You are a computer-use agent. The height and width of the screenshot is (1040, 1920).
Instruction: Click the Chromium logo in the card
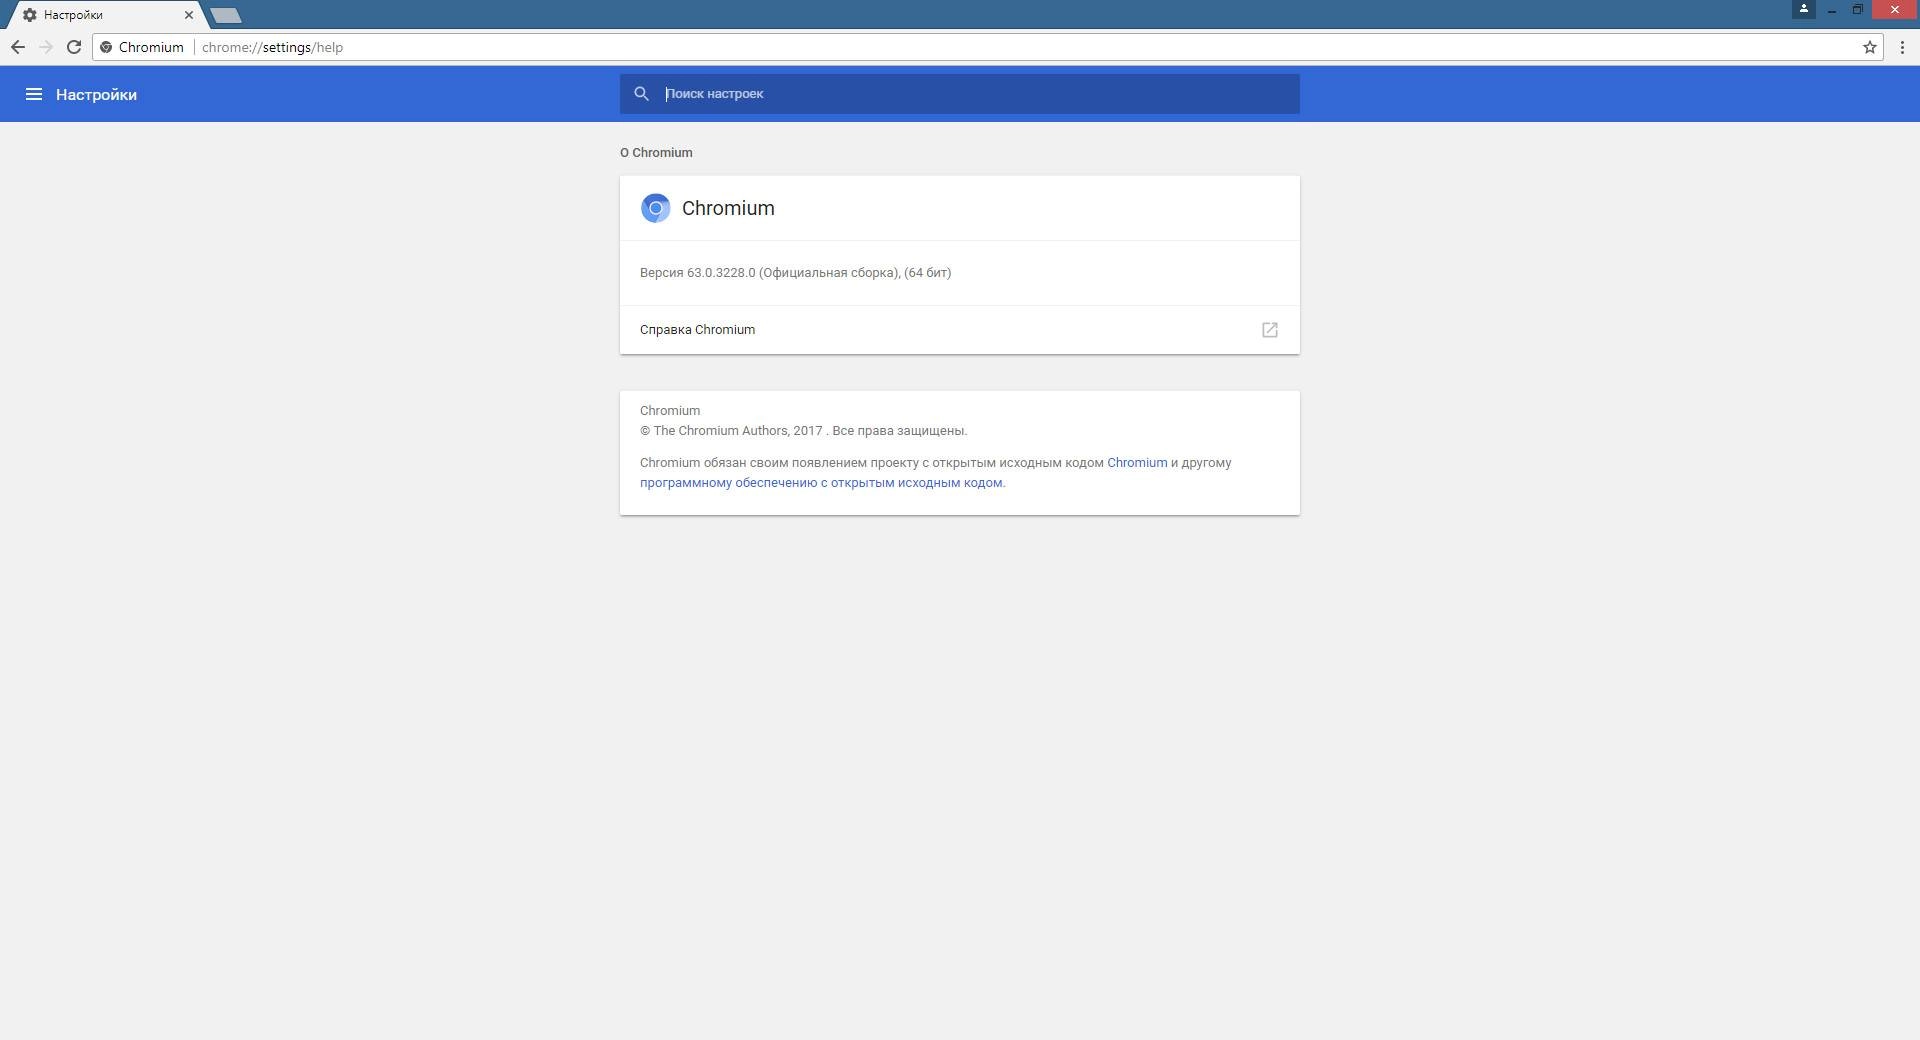656,208
